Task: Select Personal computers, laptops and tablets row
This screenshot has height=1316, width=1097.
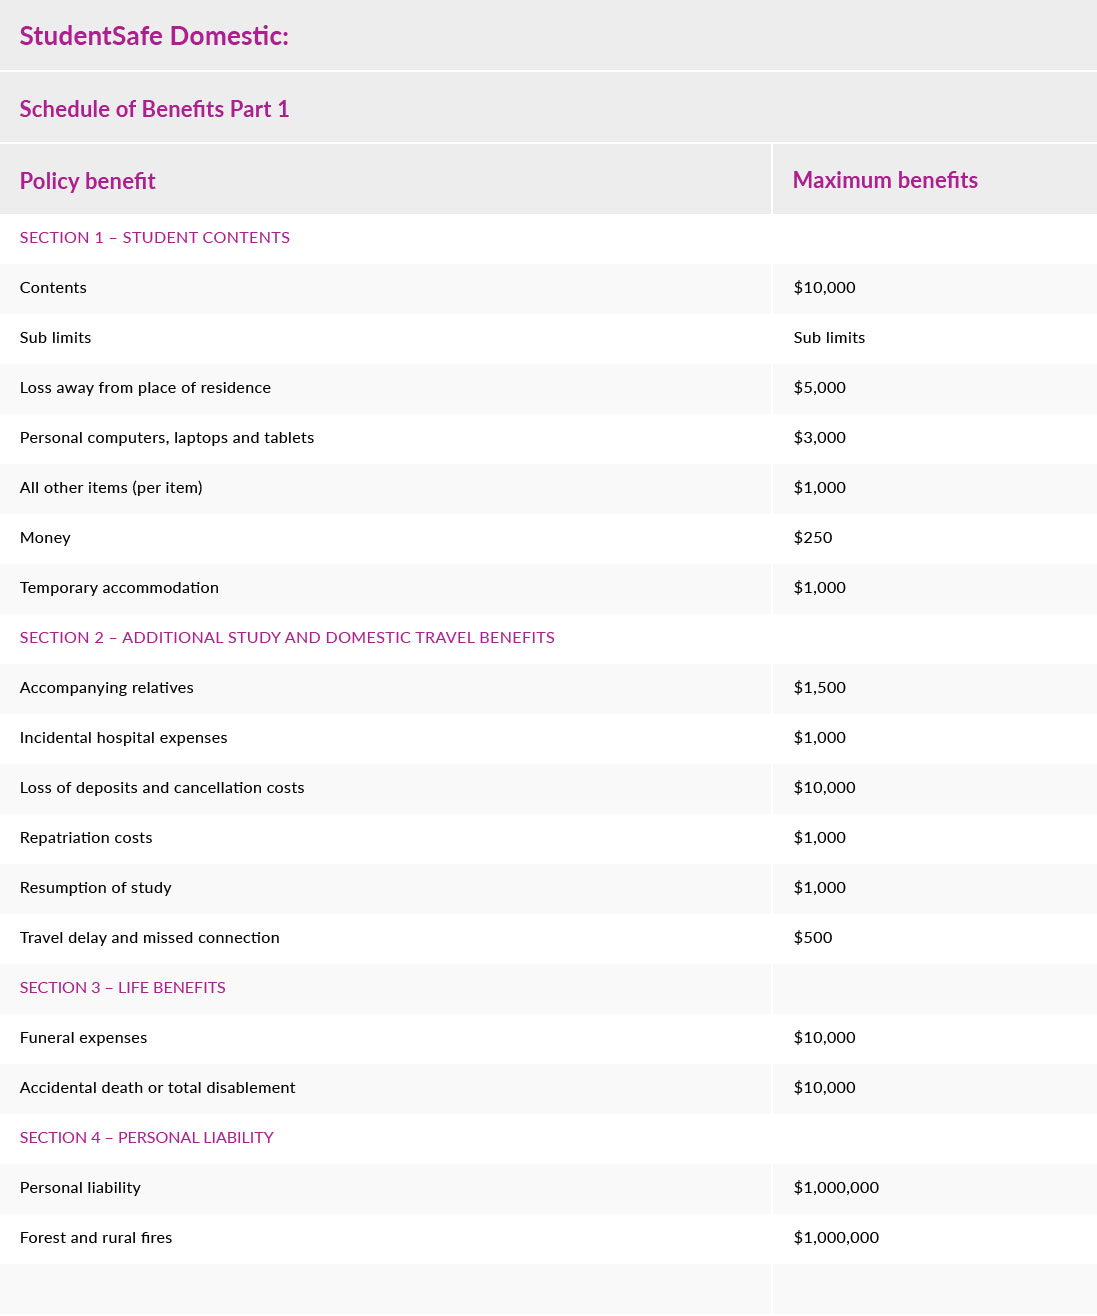Action: click(x=167, y=438)
